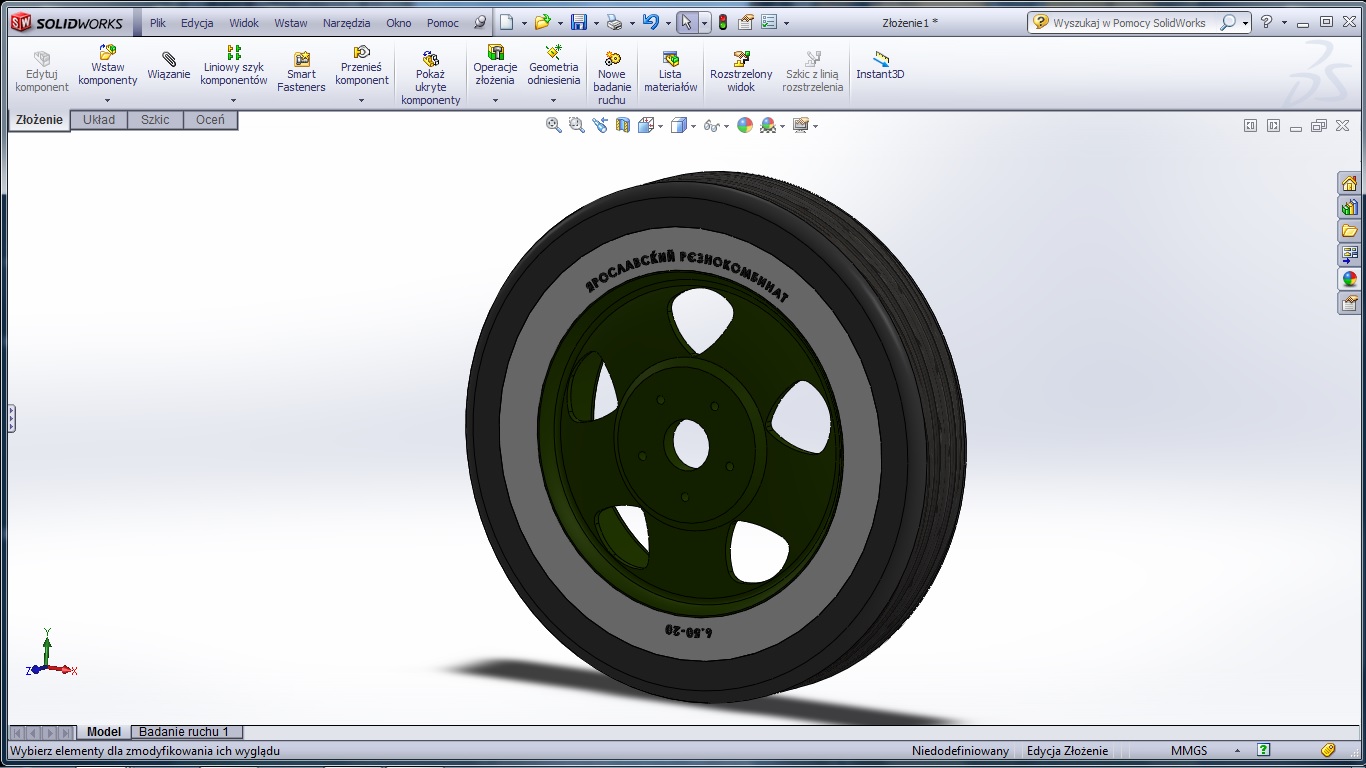Switch to the Układ tab

coord(99,120)
